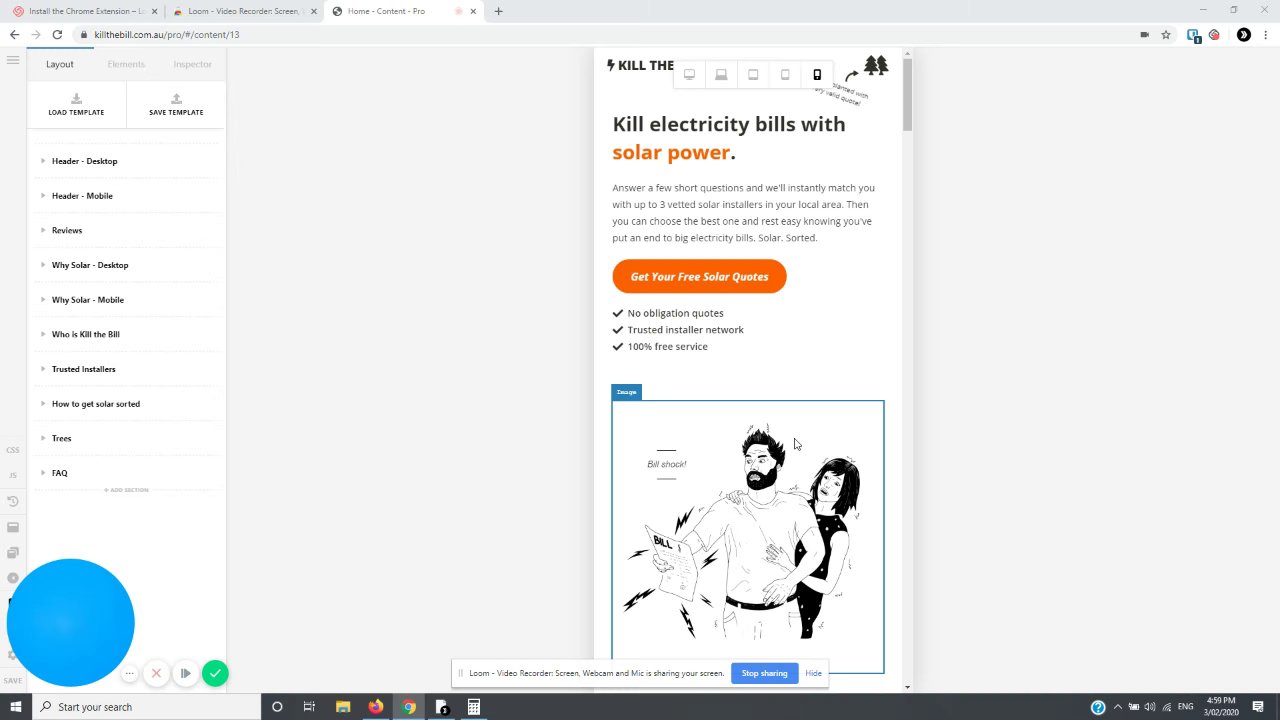The image size is (1280, 720).
Task: Click Get Your Free Solar Quotes button
Action: point(699,277)
